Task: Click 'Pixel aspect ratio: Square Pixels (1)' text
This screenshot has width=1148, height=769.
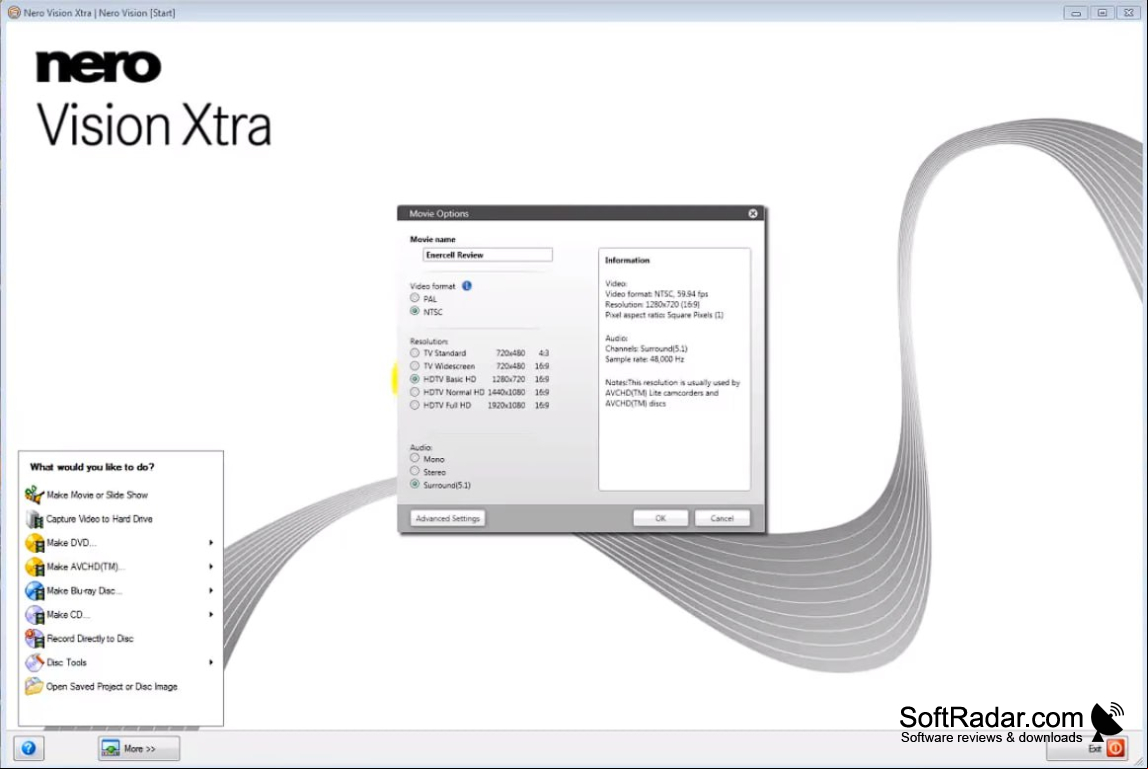Action: [664, 315]
